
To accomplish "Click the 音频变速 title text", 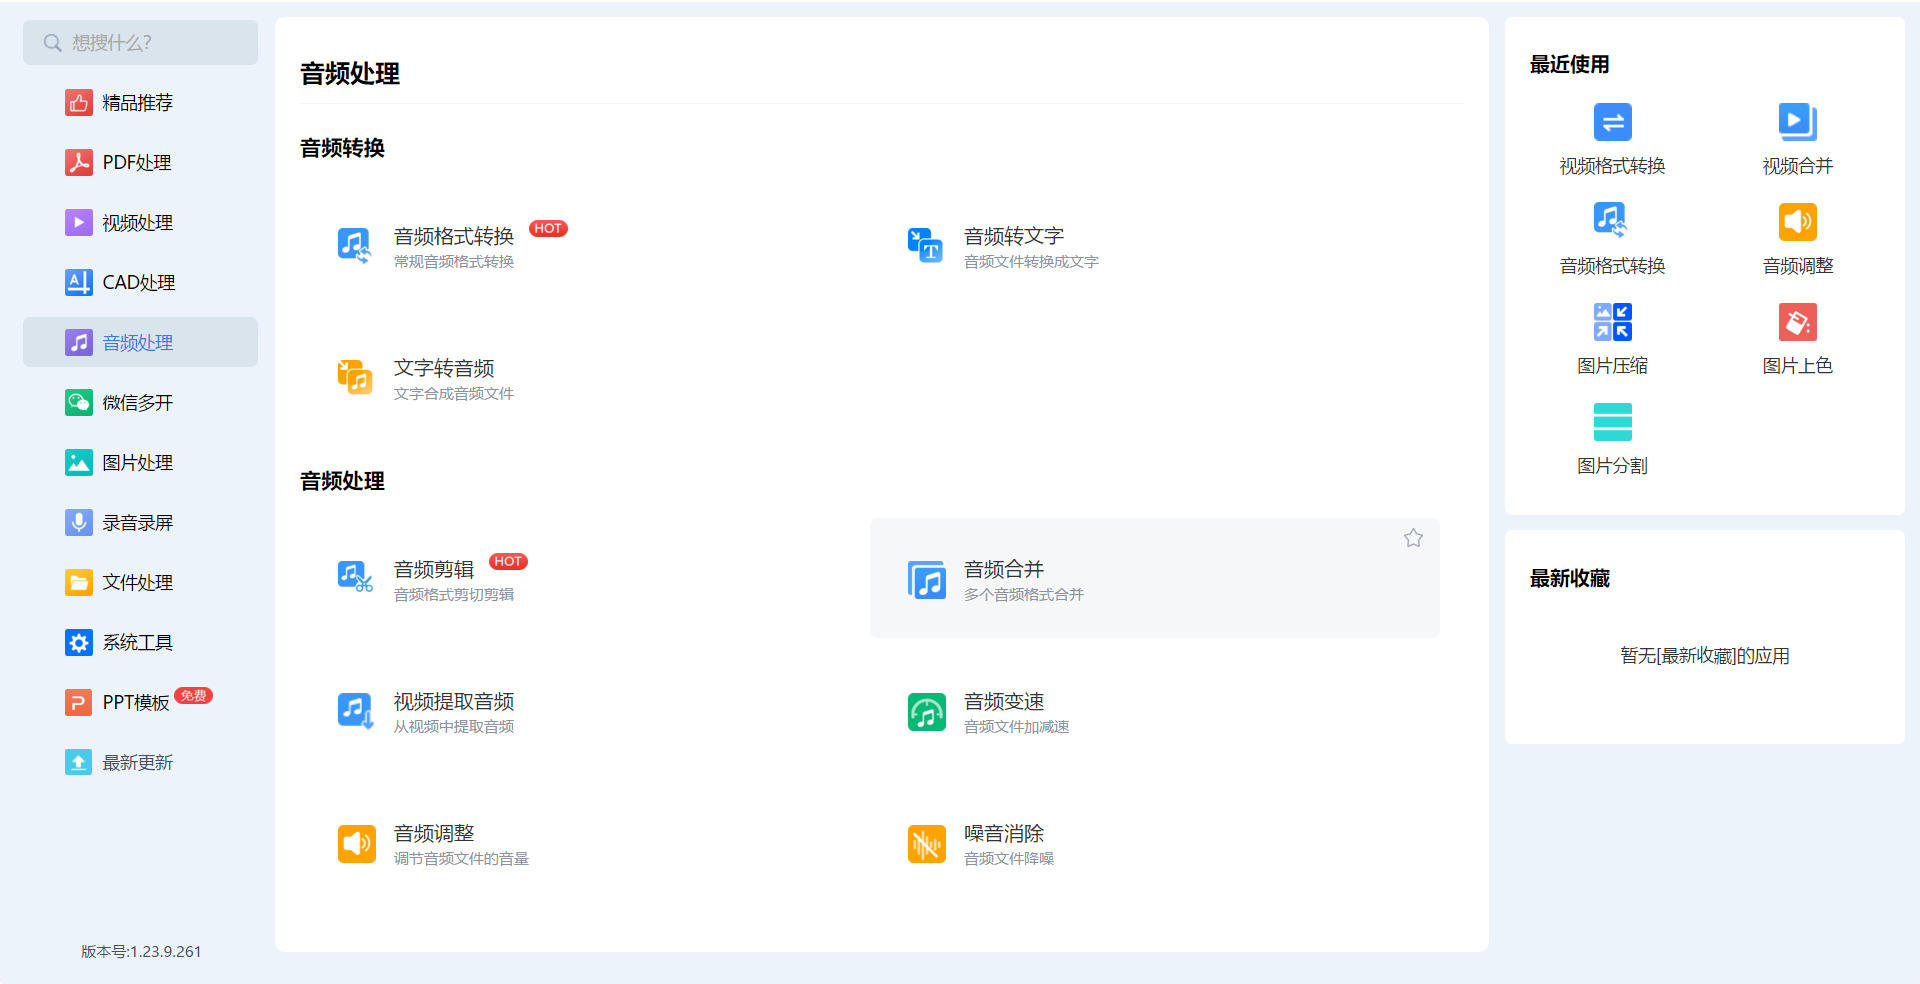I will coord(1004,701).
